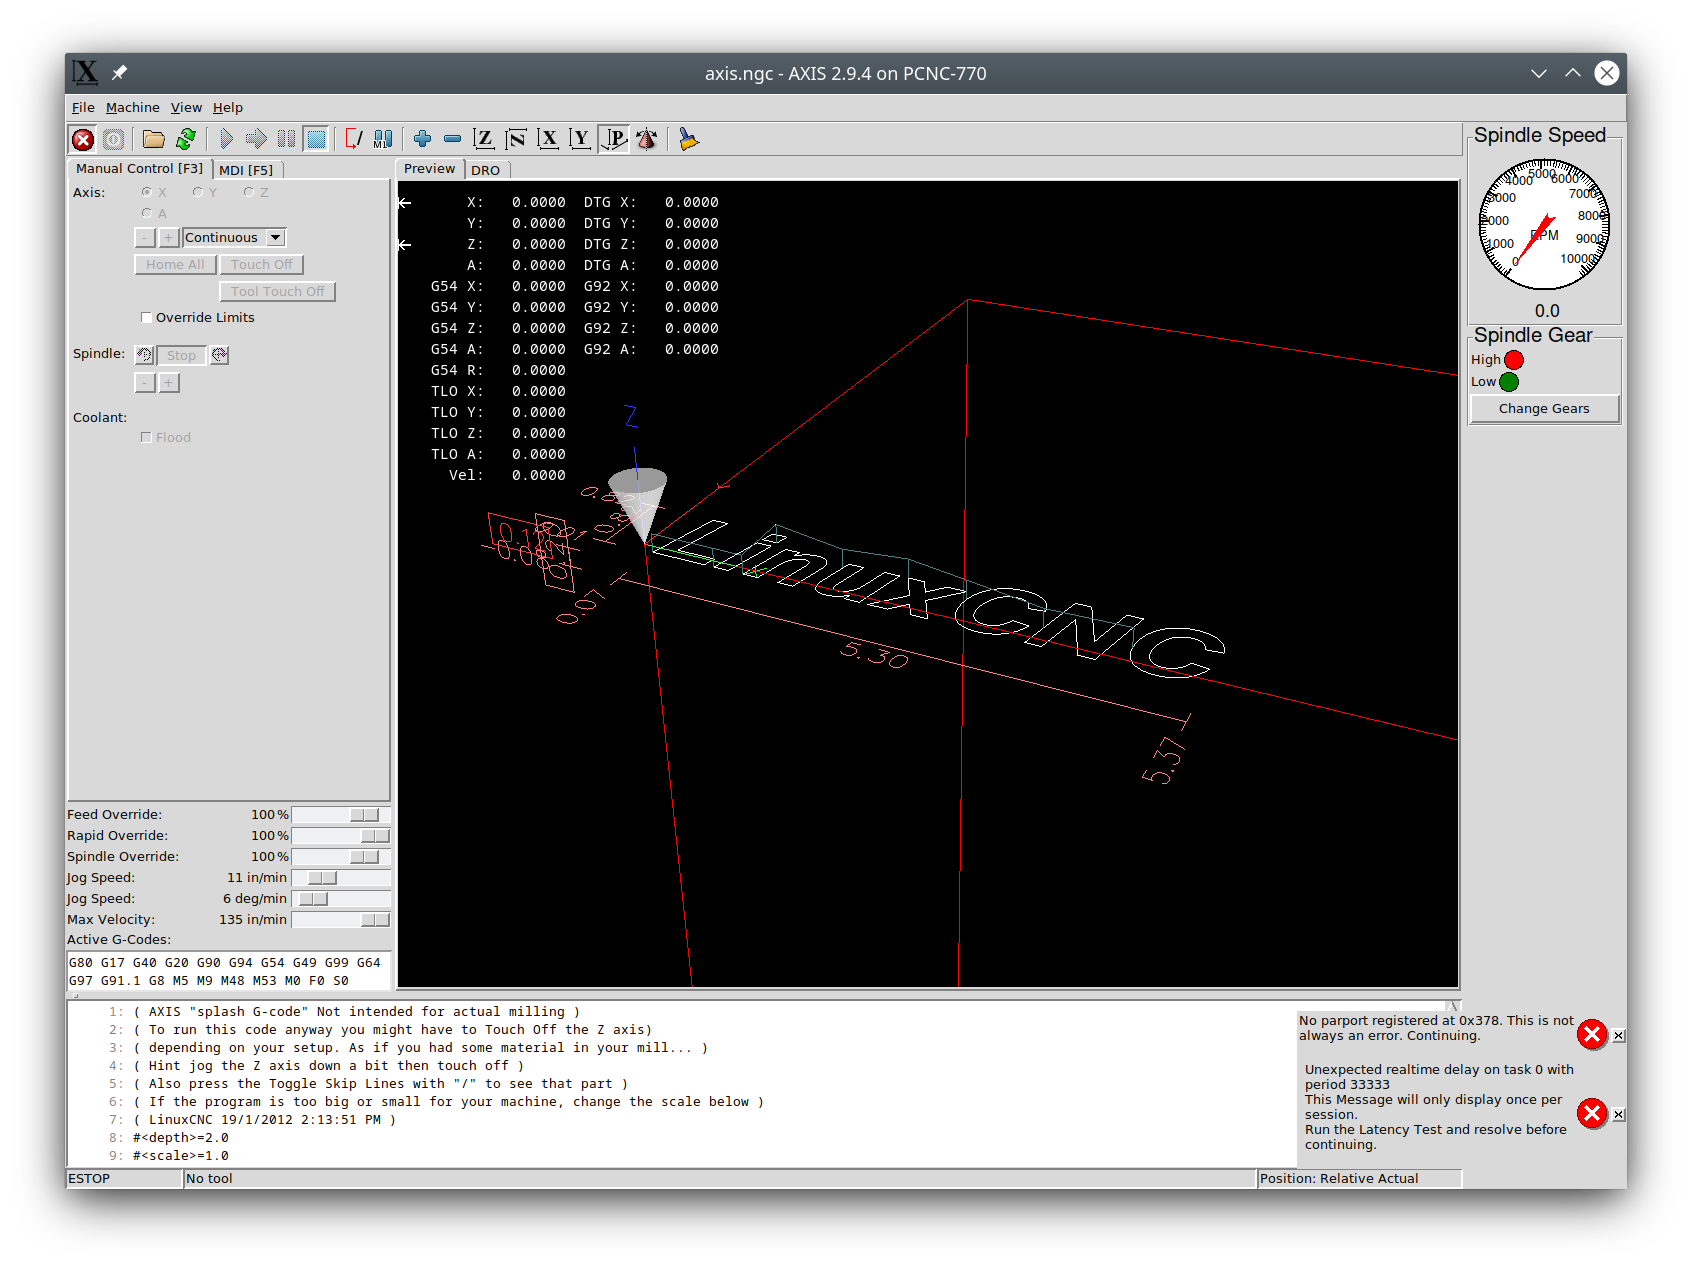This screenshot has width=1692, height=1266.
Task: Switch to the rotated Z view
Action: click(x=516, y=139)
